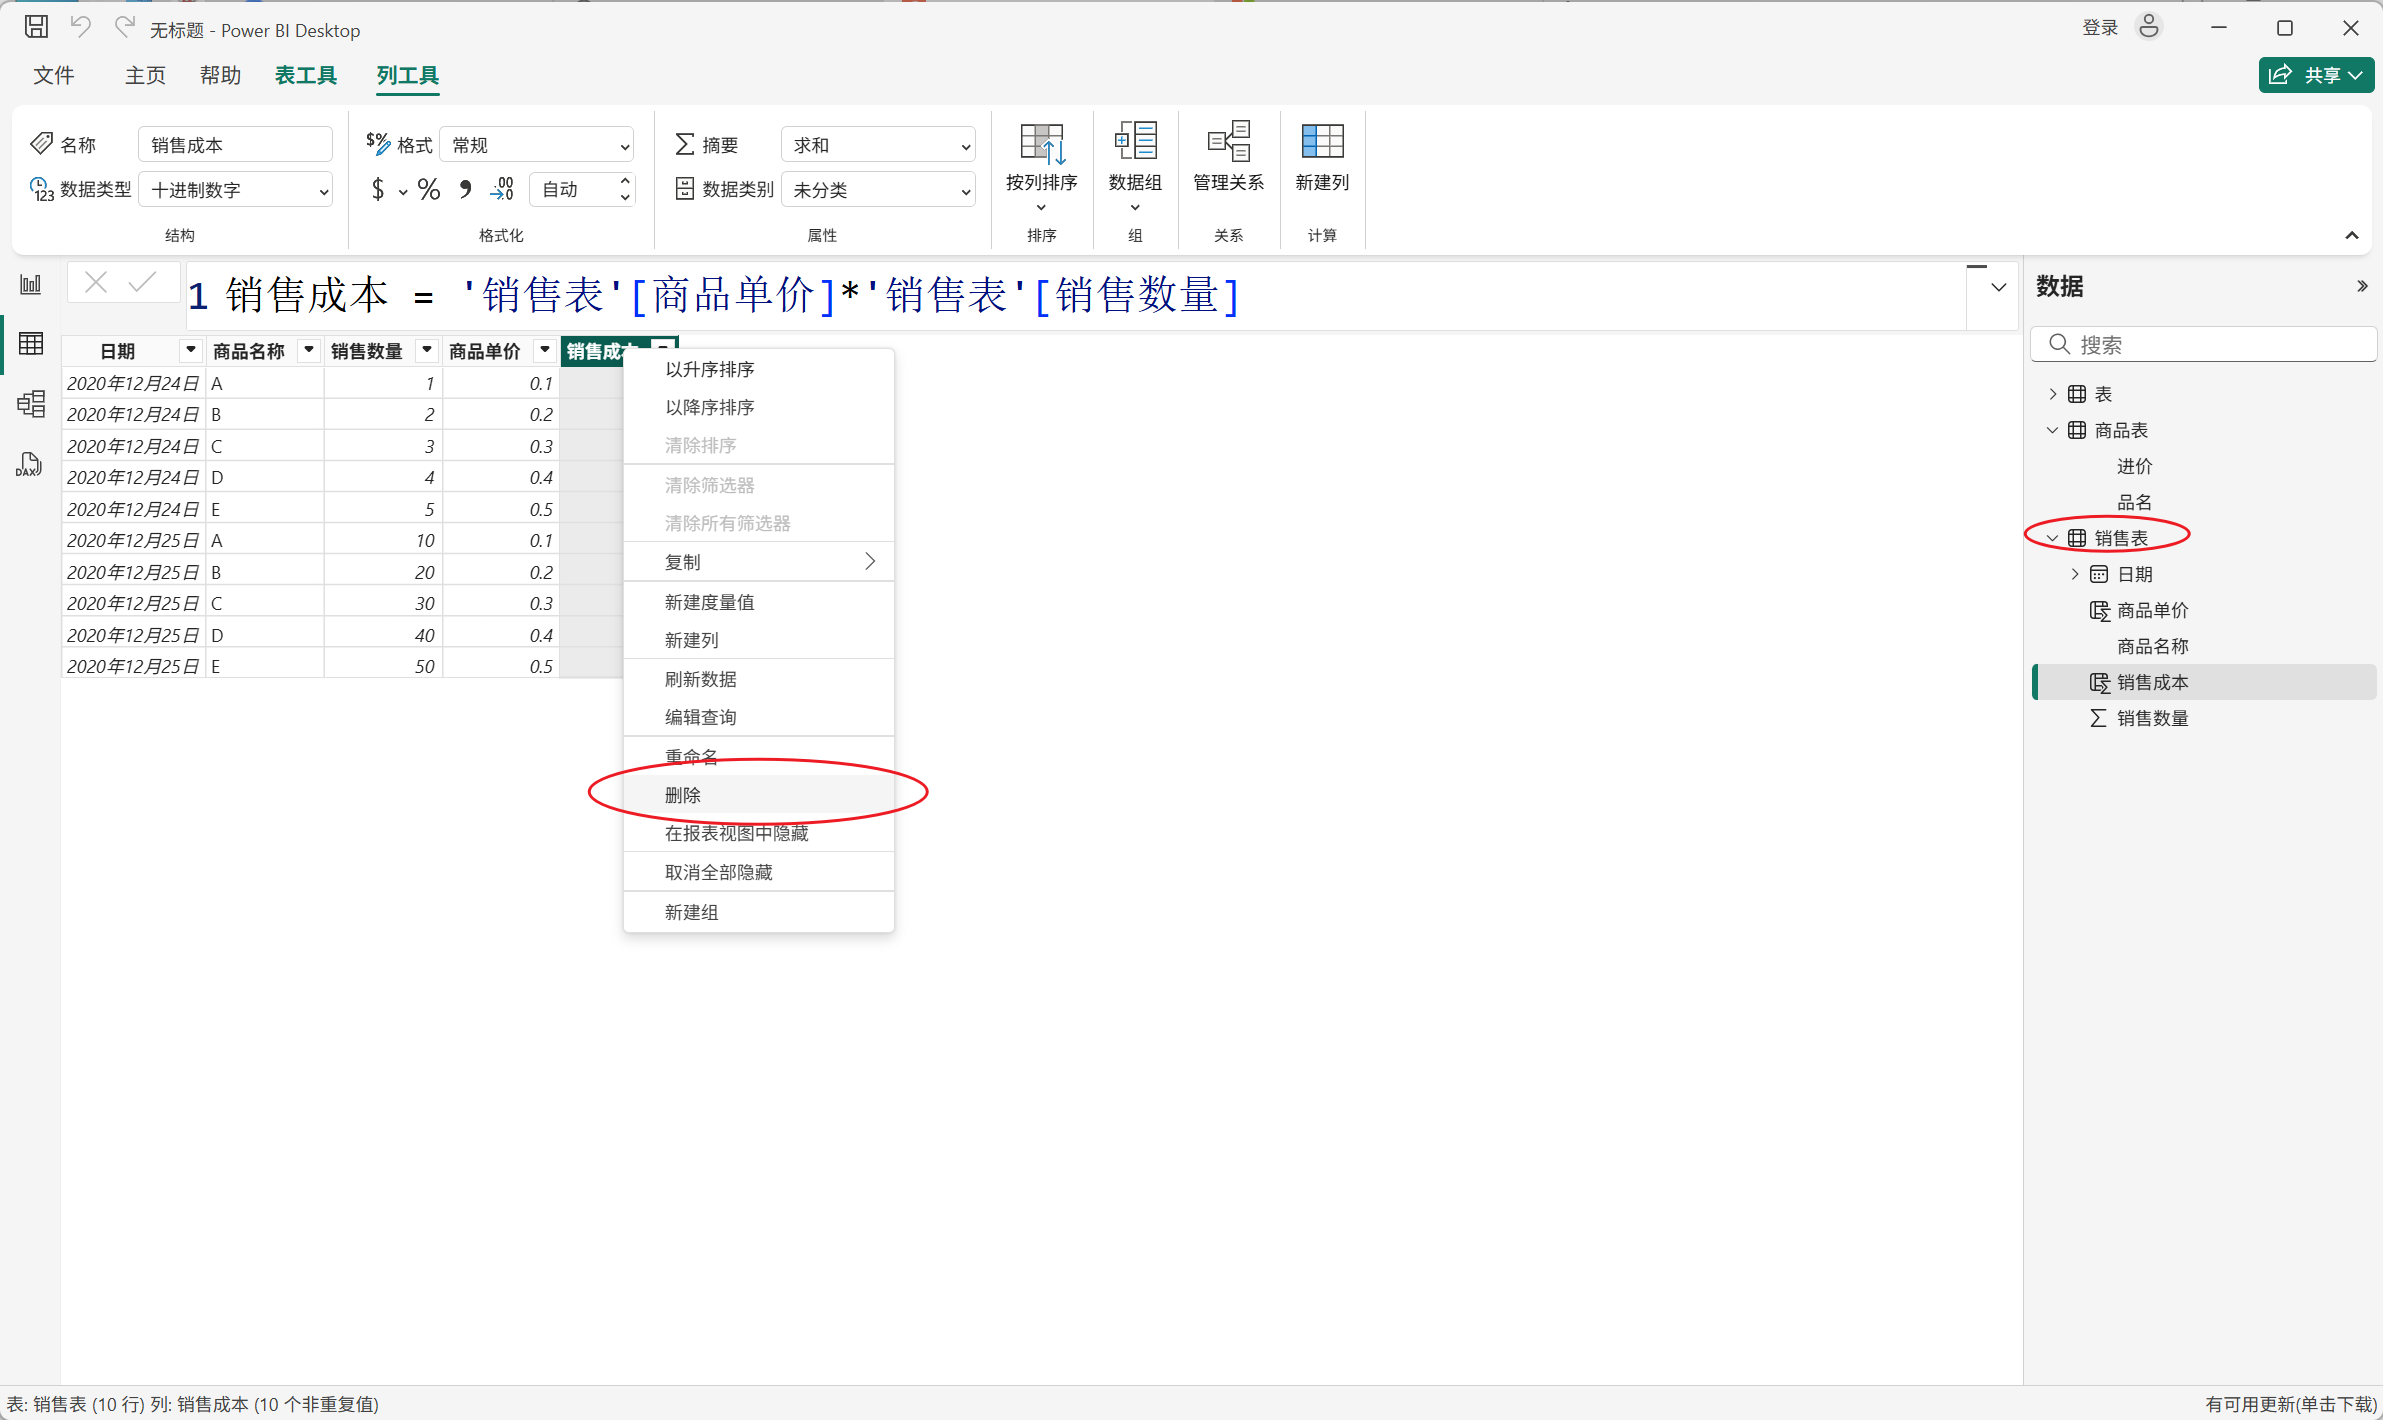Expand the 表 table in Data pane
The height and width of the screenshot is (1420, 2383).
click(x=2052, y=394)
